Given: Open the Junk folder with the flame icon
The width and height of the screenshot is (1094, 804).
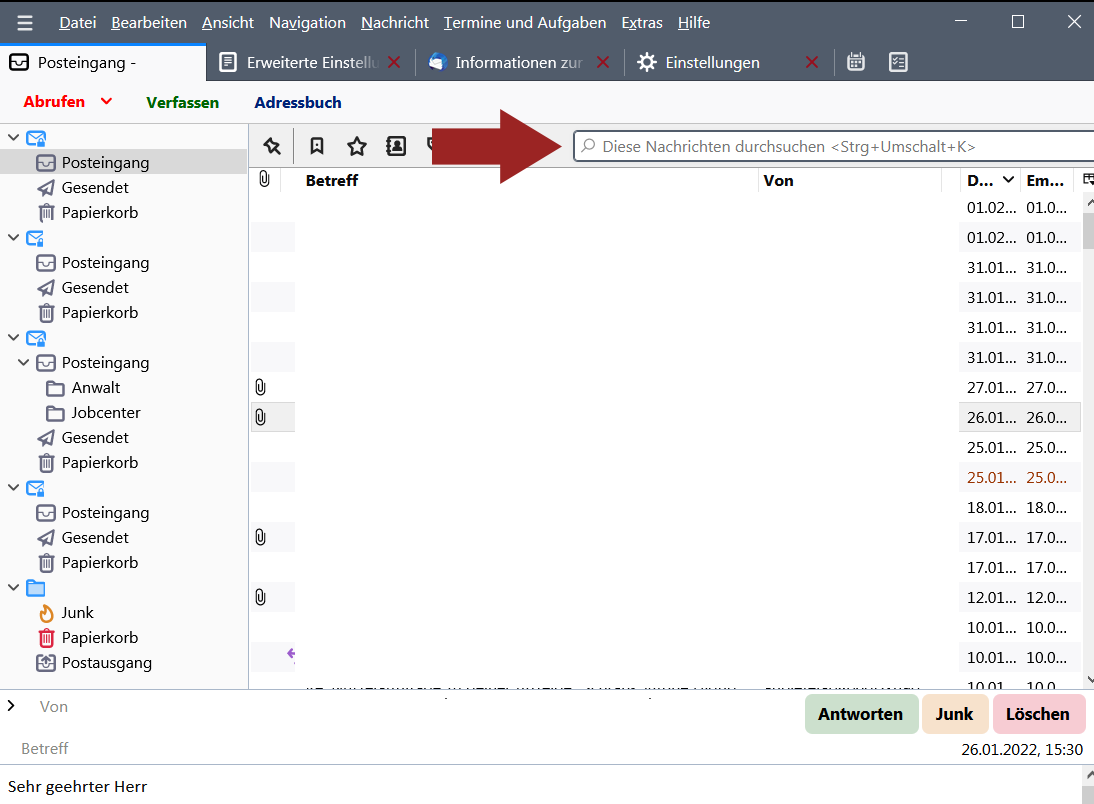Looking at the screenshot, I should coord(77,613).
